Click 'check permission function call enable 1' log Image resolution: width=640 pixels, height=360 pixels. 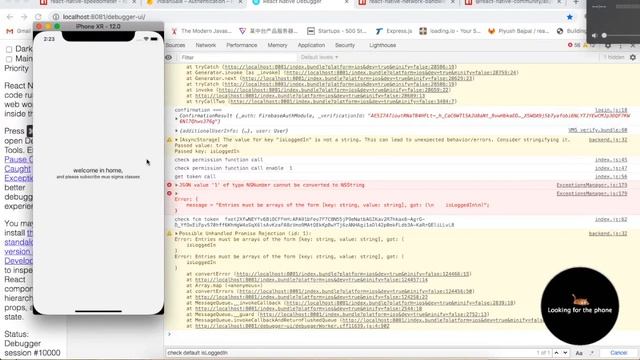coord(233,168)
